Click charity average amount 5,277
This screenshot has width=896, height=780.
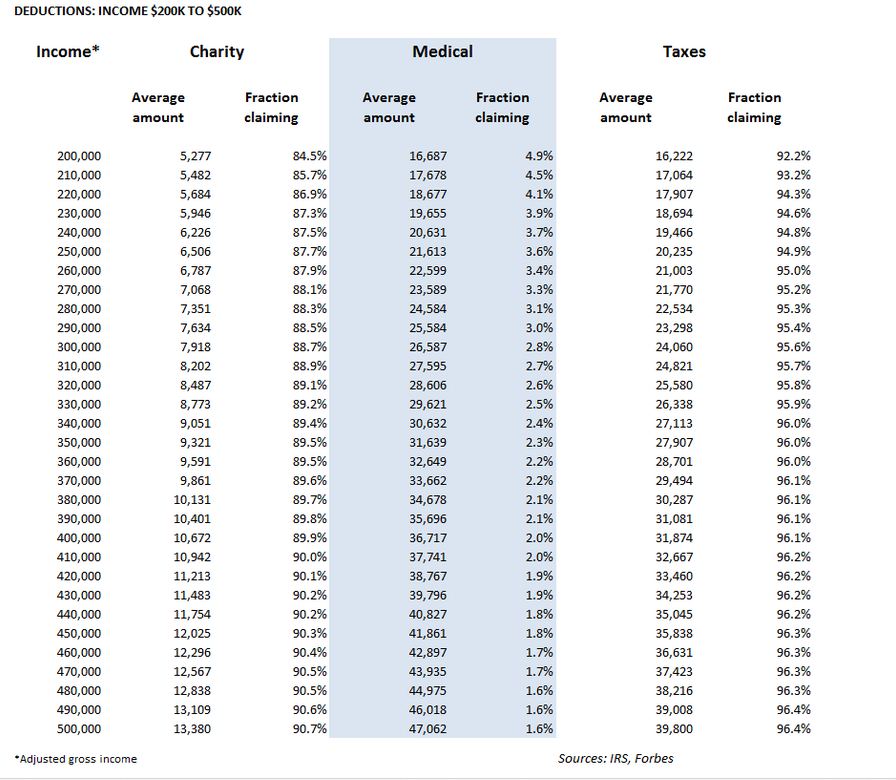coord(194,156)
